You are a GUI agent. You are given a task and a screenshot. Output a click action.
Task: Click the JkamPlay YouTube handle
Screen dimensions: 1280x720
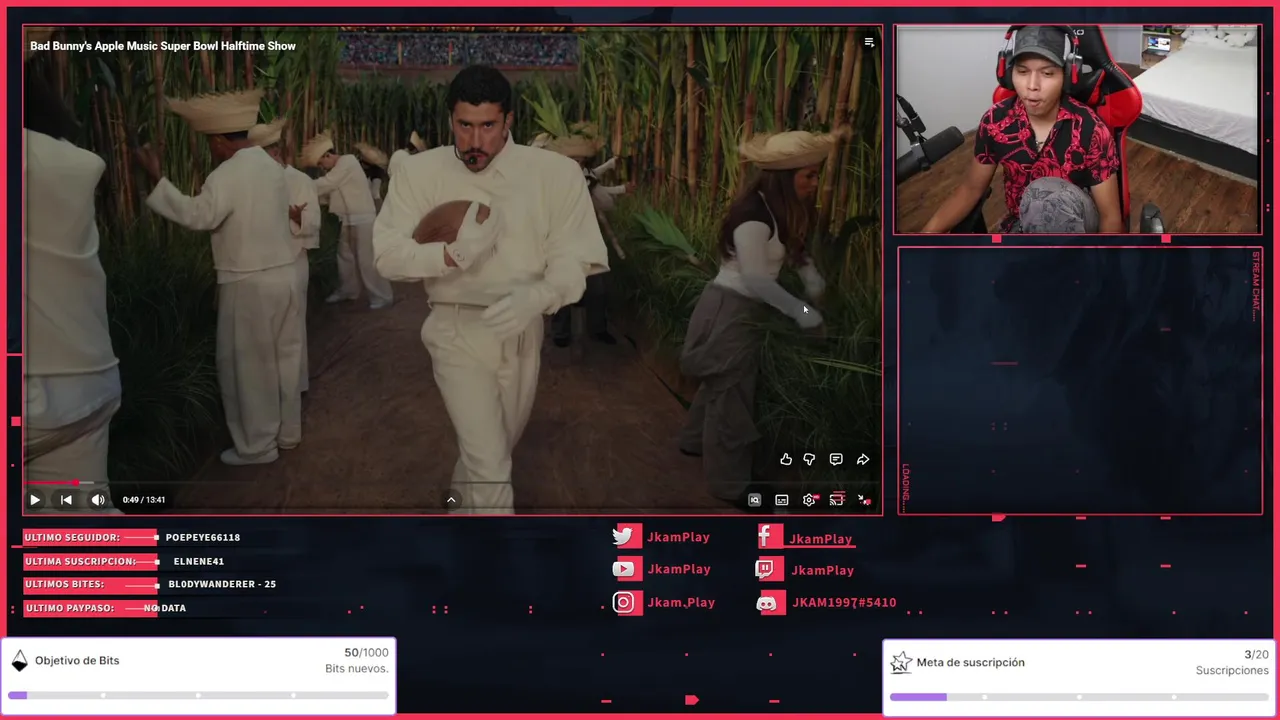coord(679,569)
